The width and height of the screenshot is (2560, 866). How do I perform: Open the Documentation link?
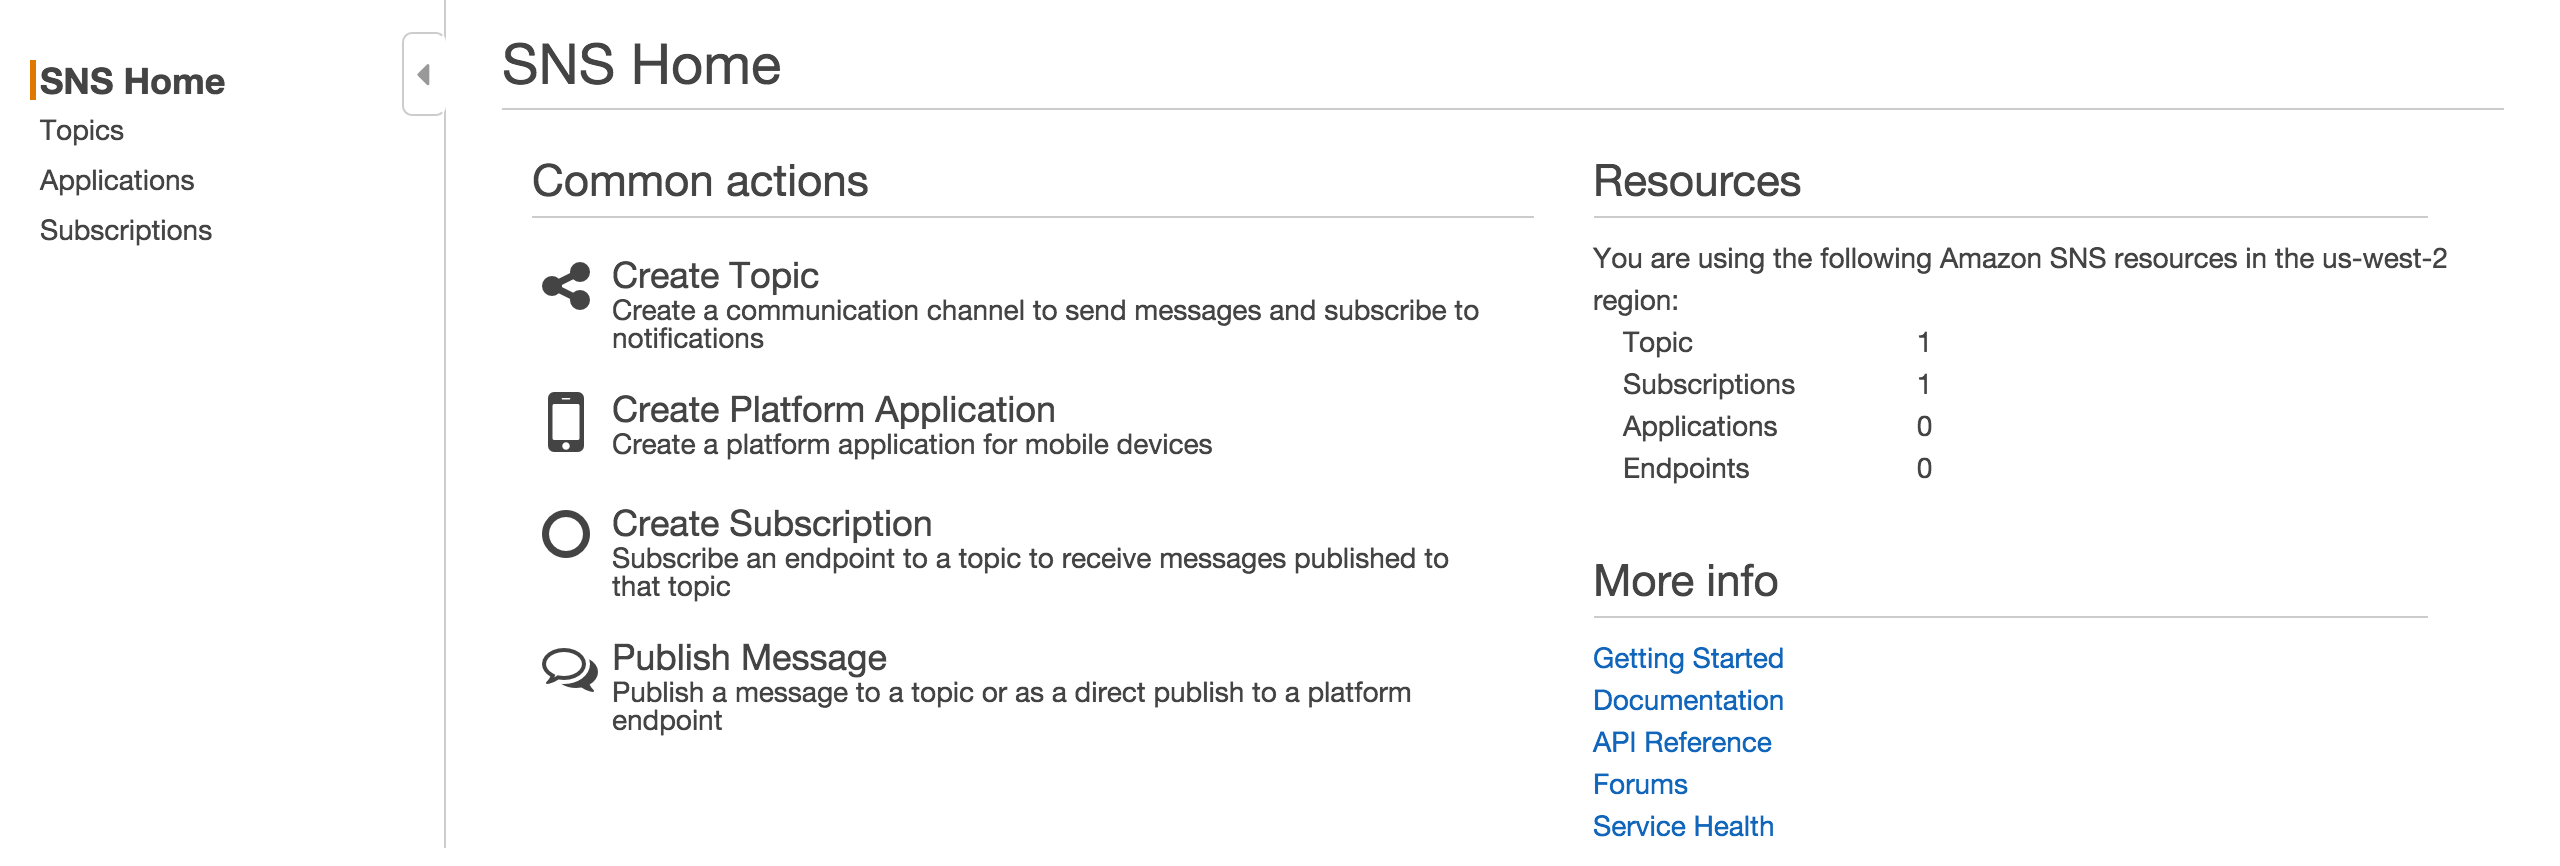1688,700
